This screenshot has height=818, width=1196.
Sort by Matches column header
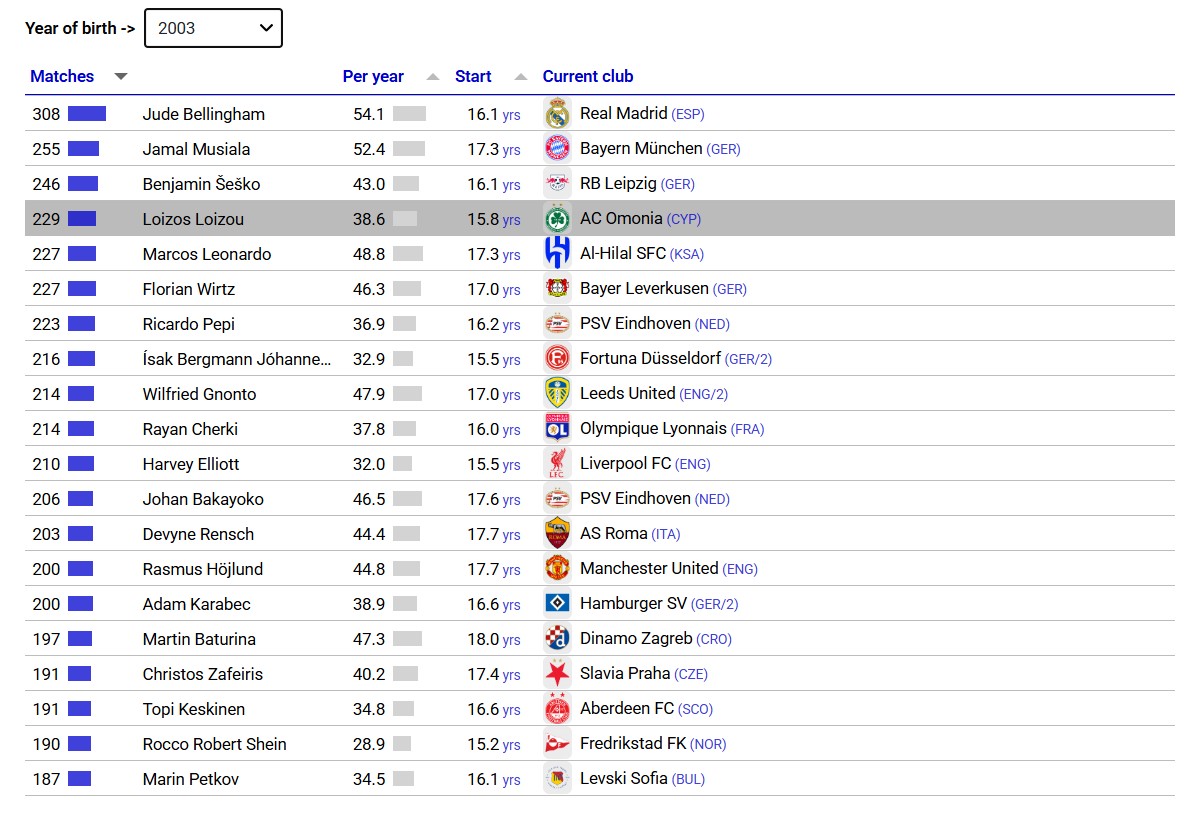click(62, 76)
